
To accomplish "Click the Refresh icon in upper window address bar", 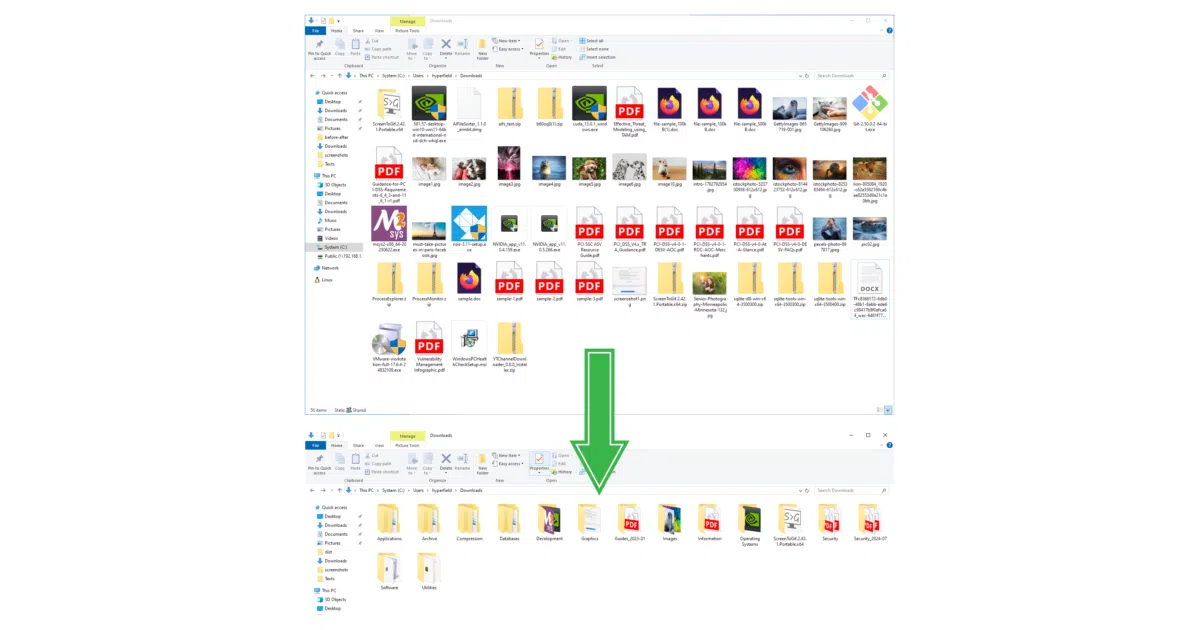I will [x=807, y=76].
